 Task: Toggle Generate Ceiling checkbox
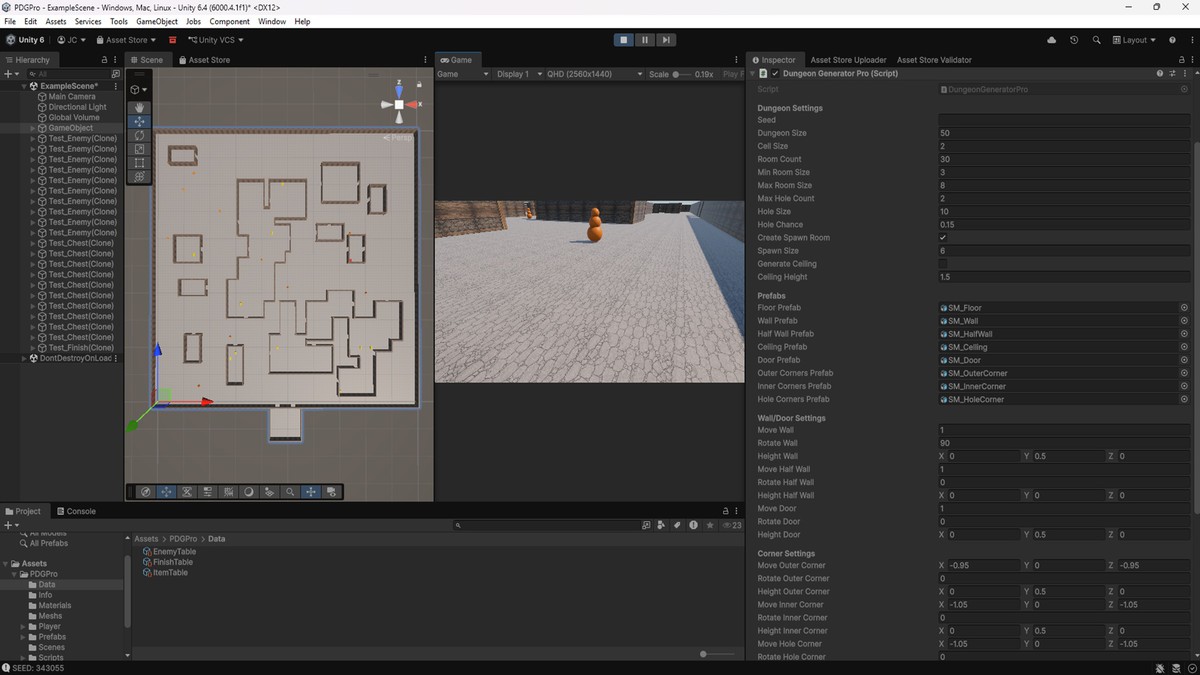coord(943,264)
